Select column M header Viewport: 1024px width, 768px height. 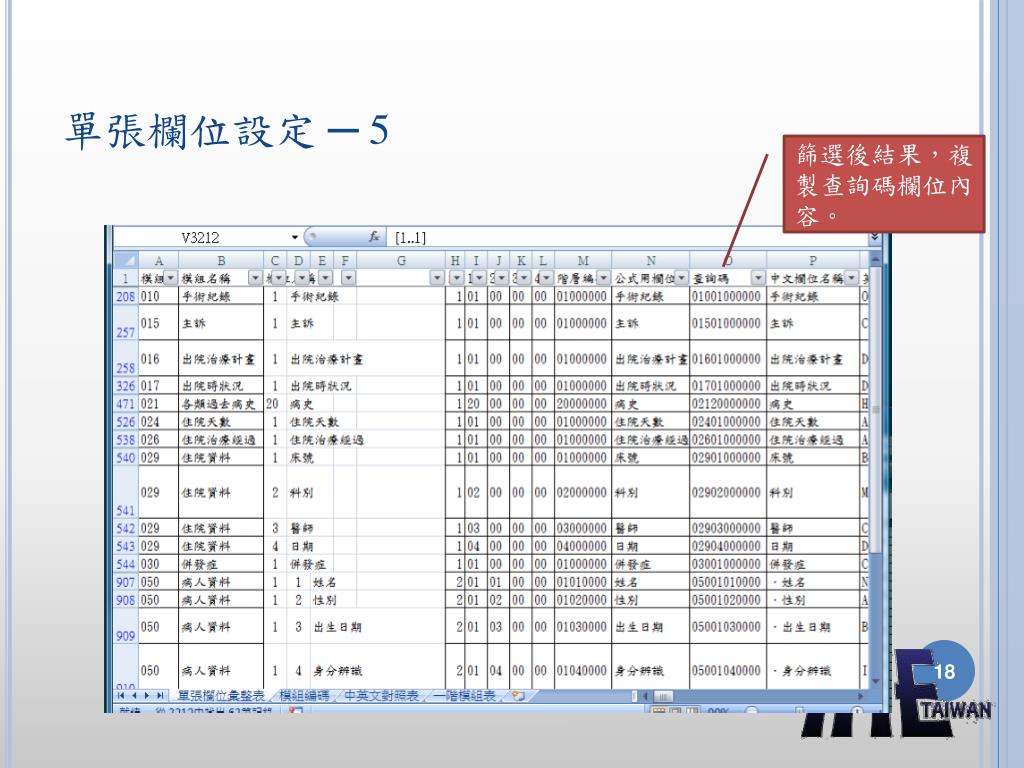click(x=583, y=261)
